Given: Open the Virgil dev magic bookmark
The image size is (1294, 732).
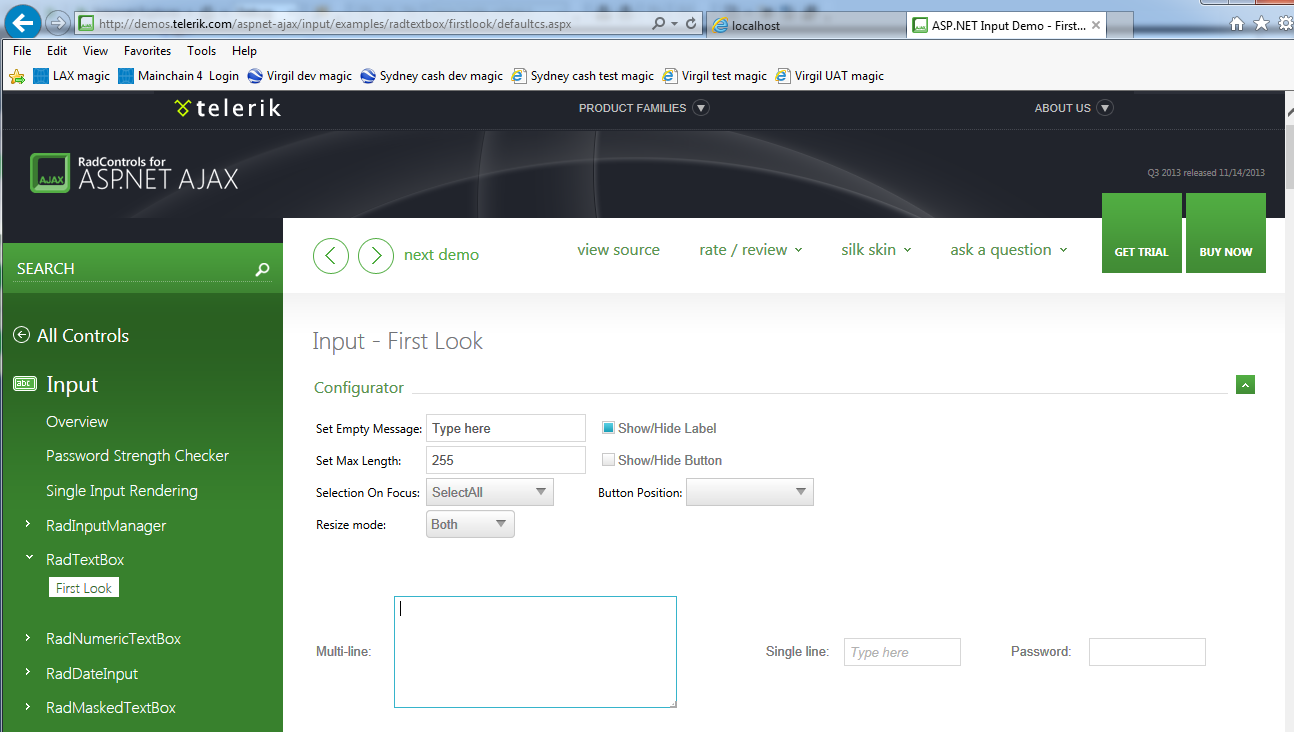Looking at the screenshot, I should pos(299,76).
